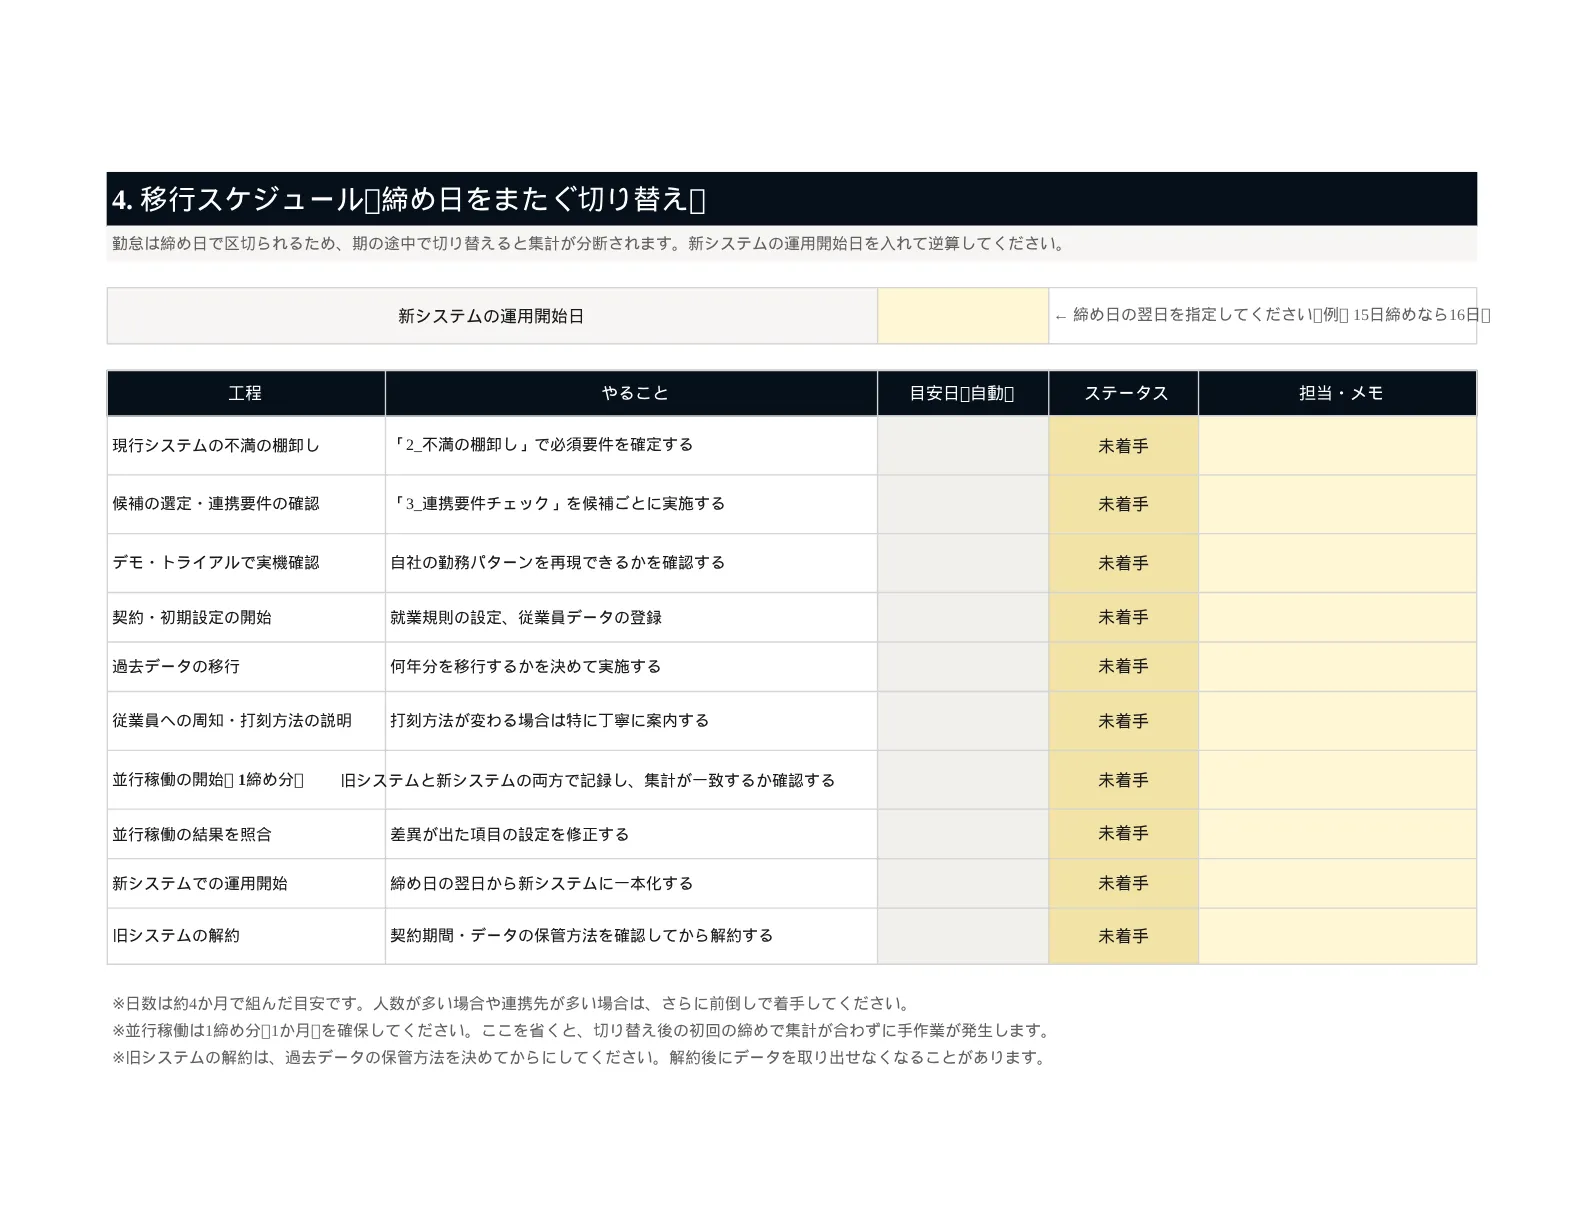Viewport: 1584px width, 1224px height.
Task: Open status 未着手 for 新システムでの運用開始 row
Action: [1124, 883]
